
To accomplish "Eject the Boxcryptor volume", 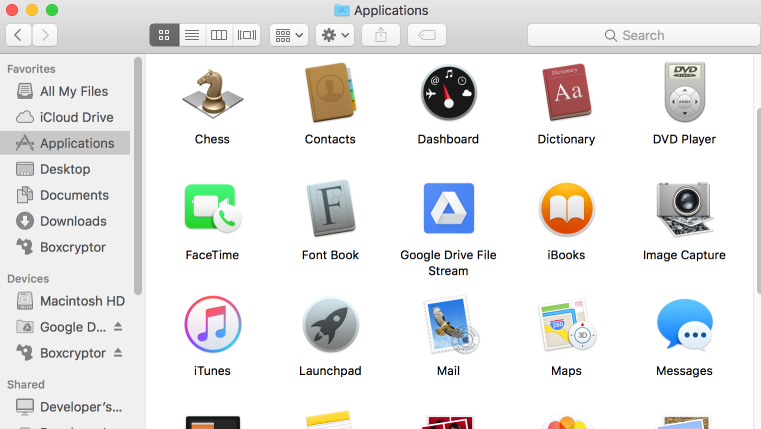I will [118, 352].
